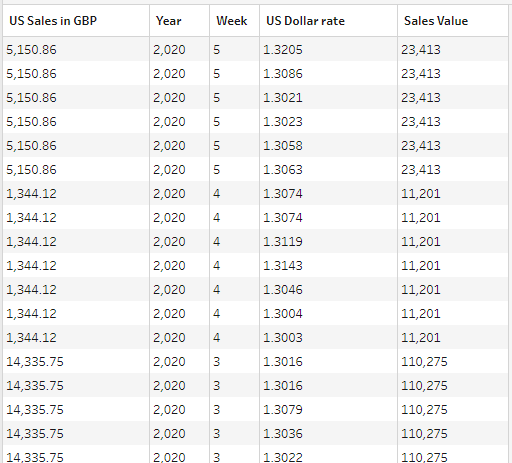Select the cell with rate 1.3119
The height and width of the screenshot is (463, 512).
[x=328, y=241]
